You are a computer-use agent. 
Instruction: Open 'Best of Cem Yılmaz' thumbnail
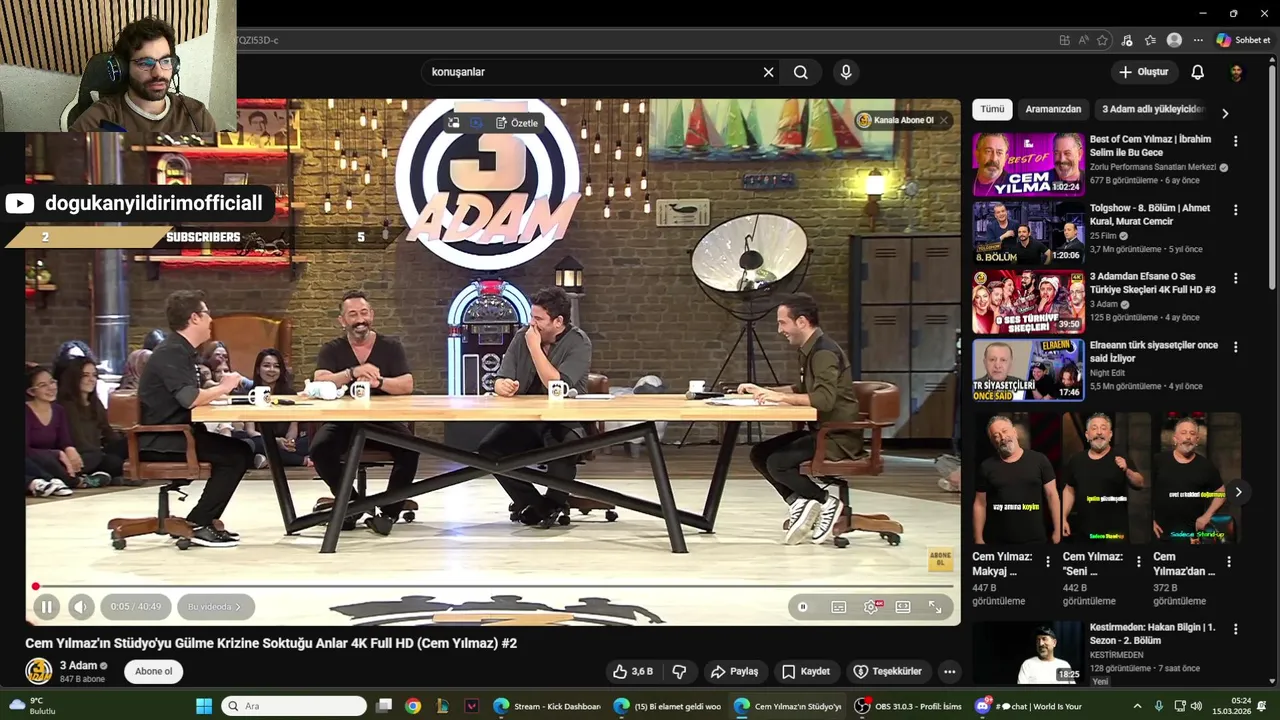[1028, 165]
